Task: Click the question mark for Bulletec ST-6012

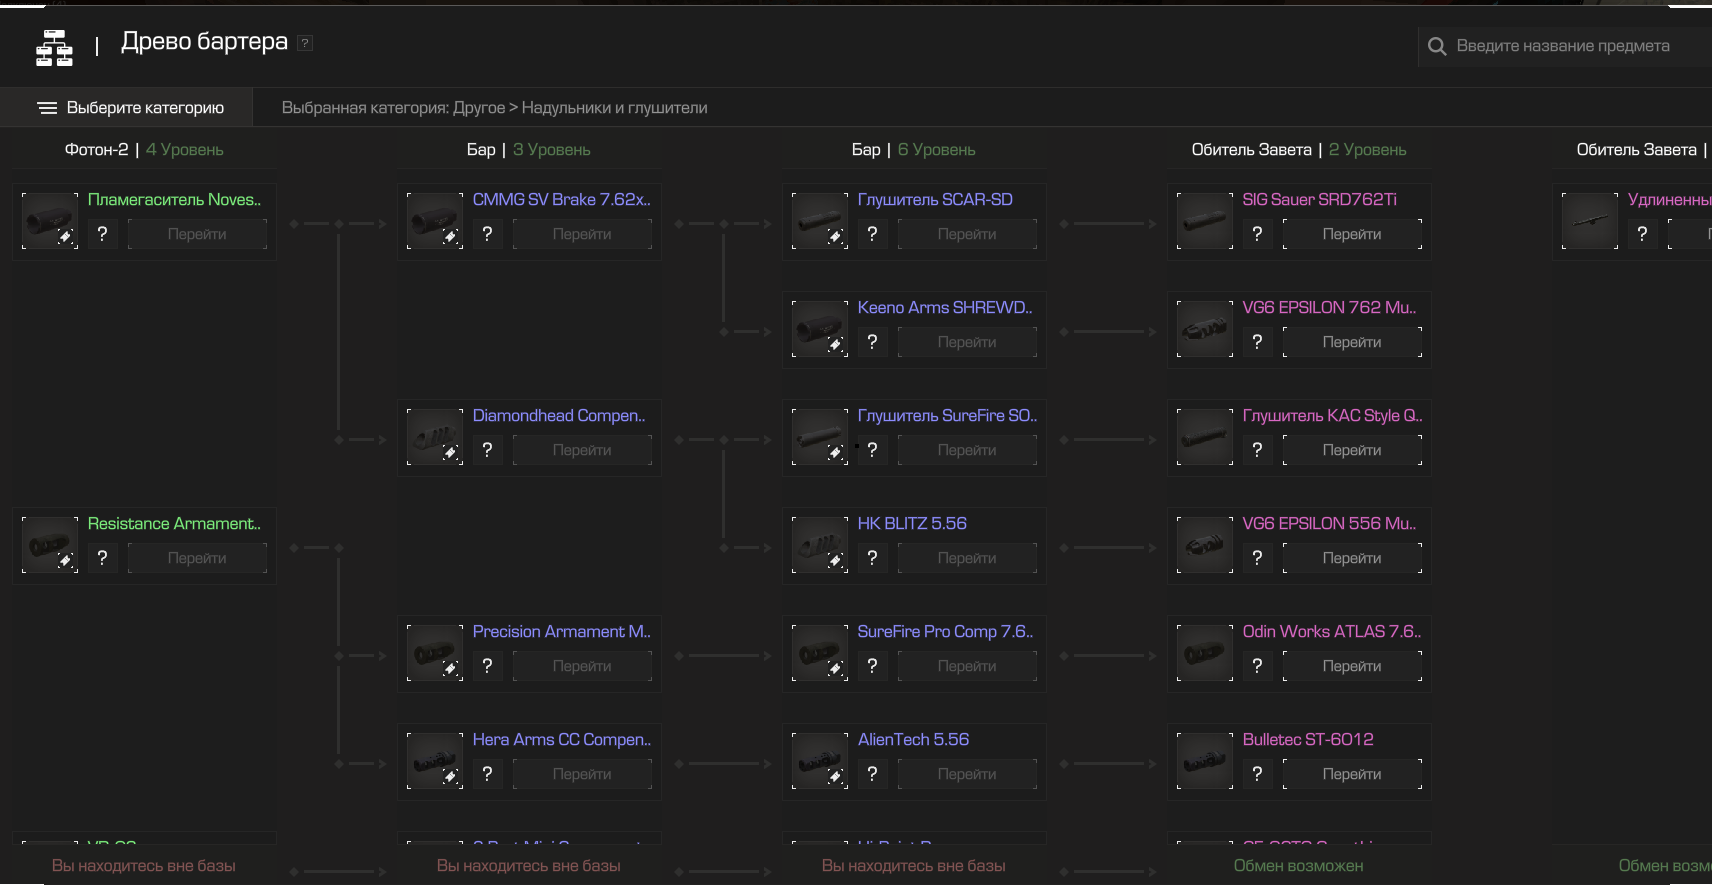Action: tap(1257, 774)
